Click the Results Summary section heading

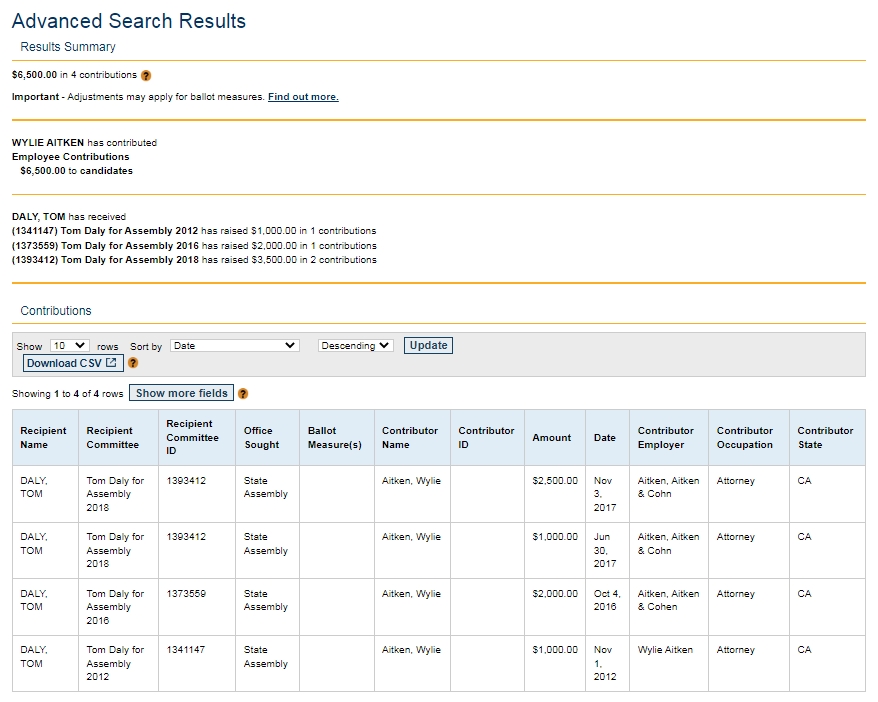[68, 47]
